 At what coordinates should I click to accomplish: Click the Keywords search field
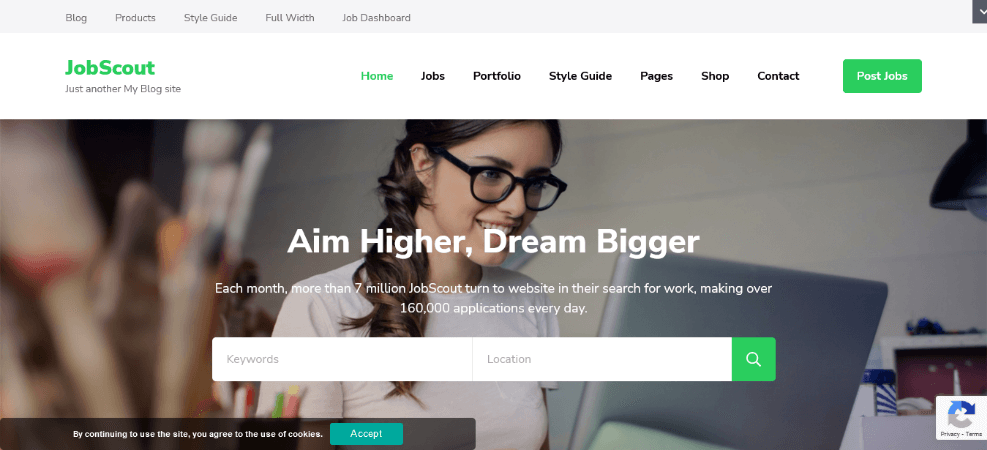(x=342, y=359)
